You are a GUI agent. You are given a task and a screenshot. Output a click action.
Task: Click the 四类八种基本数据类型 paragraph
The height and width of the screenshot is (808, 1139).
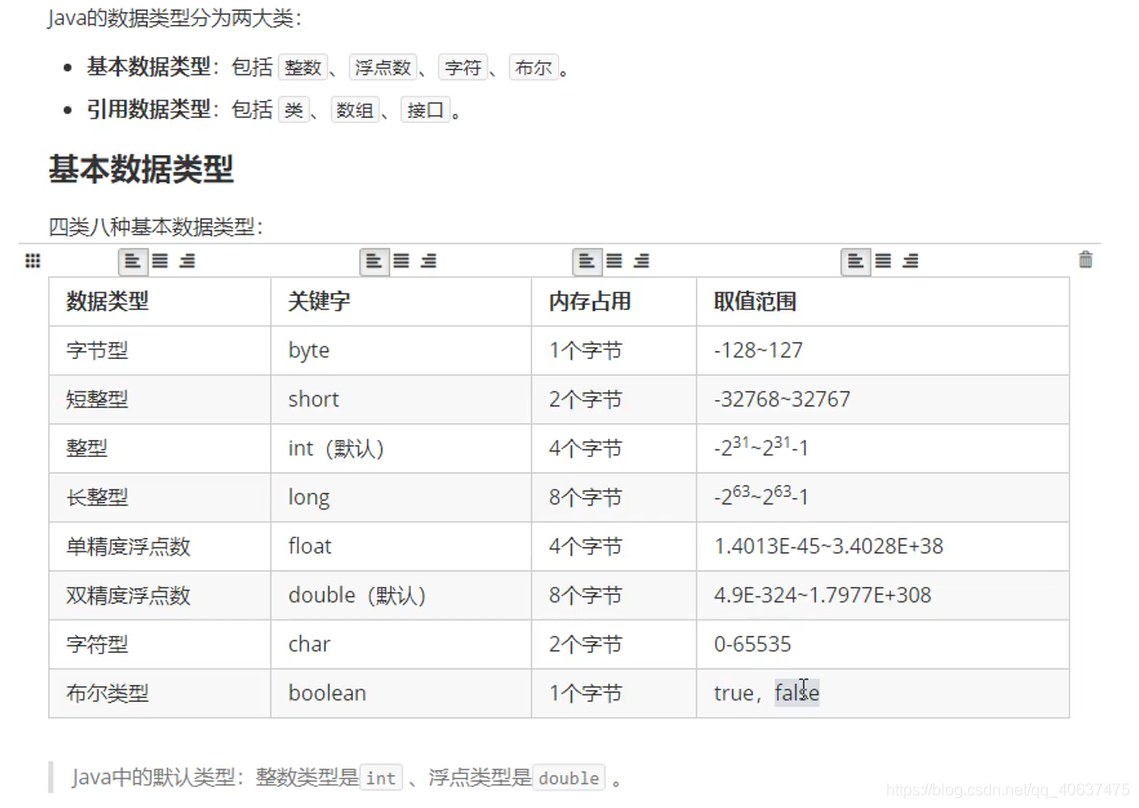[x=156, y=227]
